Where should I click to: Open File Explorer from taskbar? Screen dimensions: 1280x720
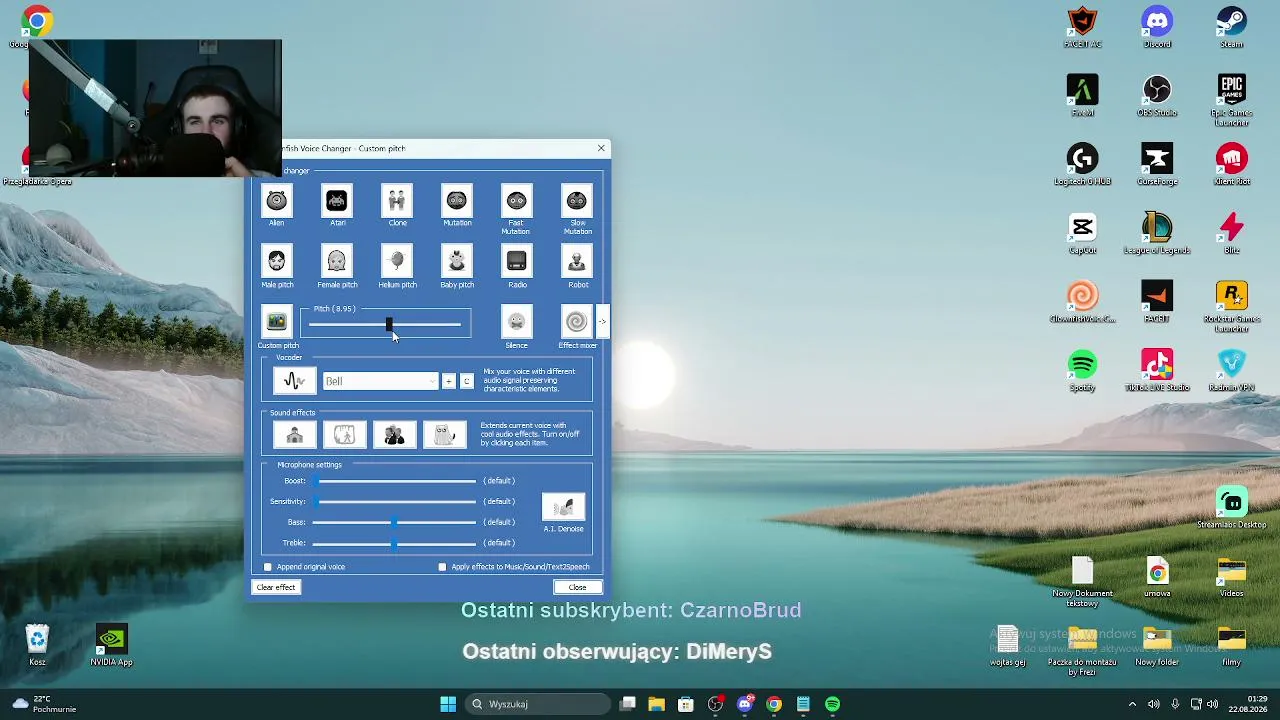click(x=656, y=704)
